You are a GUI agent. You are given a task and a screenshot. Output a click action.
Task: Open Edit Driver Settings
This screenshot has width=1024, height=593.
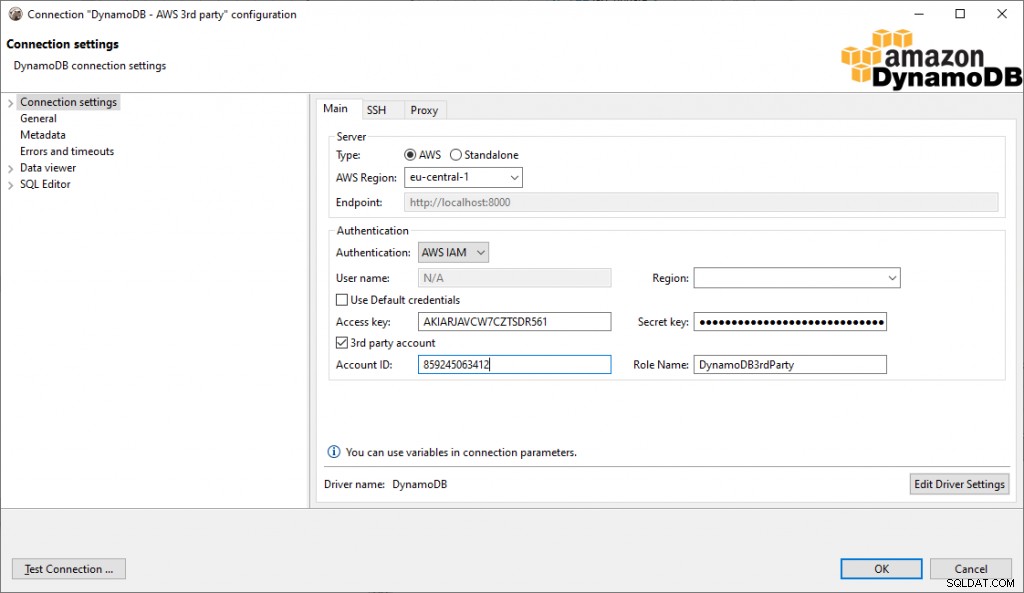959,484
